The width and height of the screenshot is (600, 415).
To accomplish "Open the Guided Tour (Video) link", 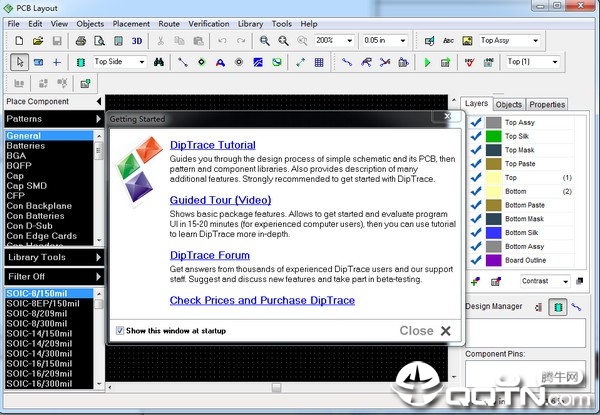I will 220,200.
